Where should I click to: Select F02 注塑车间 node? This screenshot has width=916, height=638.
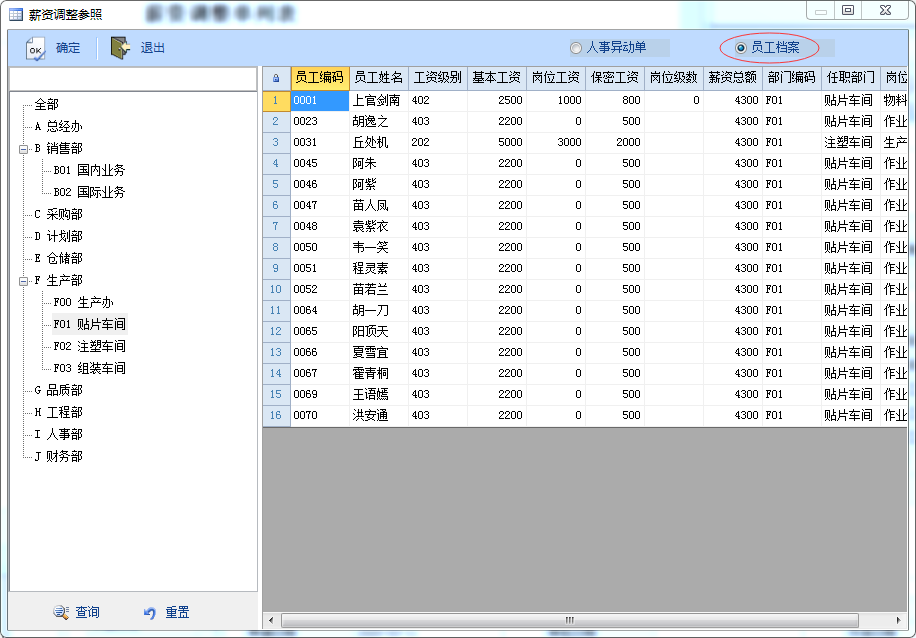point(89,346)
